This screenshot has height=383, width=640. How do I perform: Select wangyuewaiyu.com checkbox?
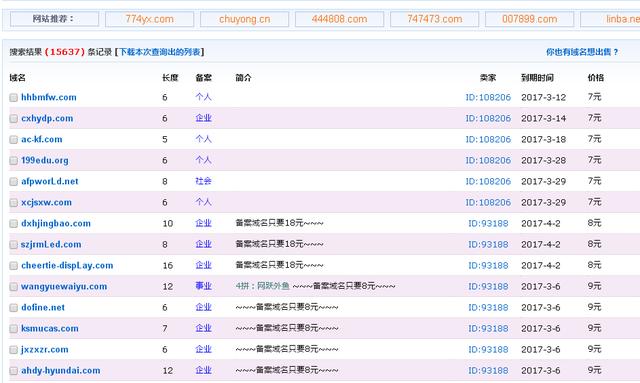[13, 287]
